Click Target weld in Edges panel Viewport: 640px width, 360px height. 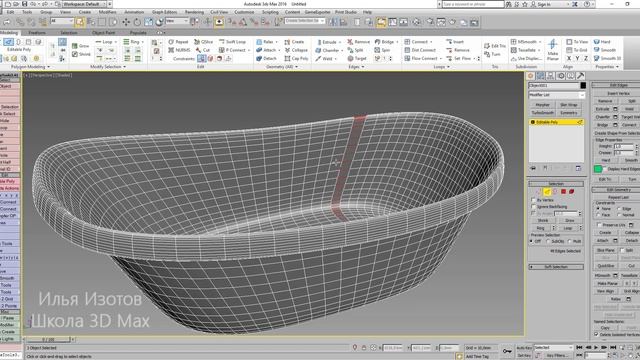click(x=357, y=58)
